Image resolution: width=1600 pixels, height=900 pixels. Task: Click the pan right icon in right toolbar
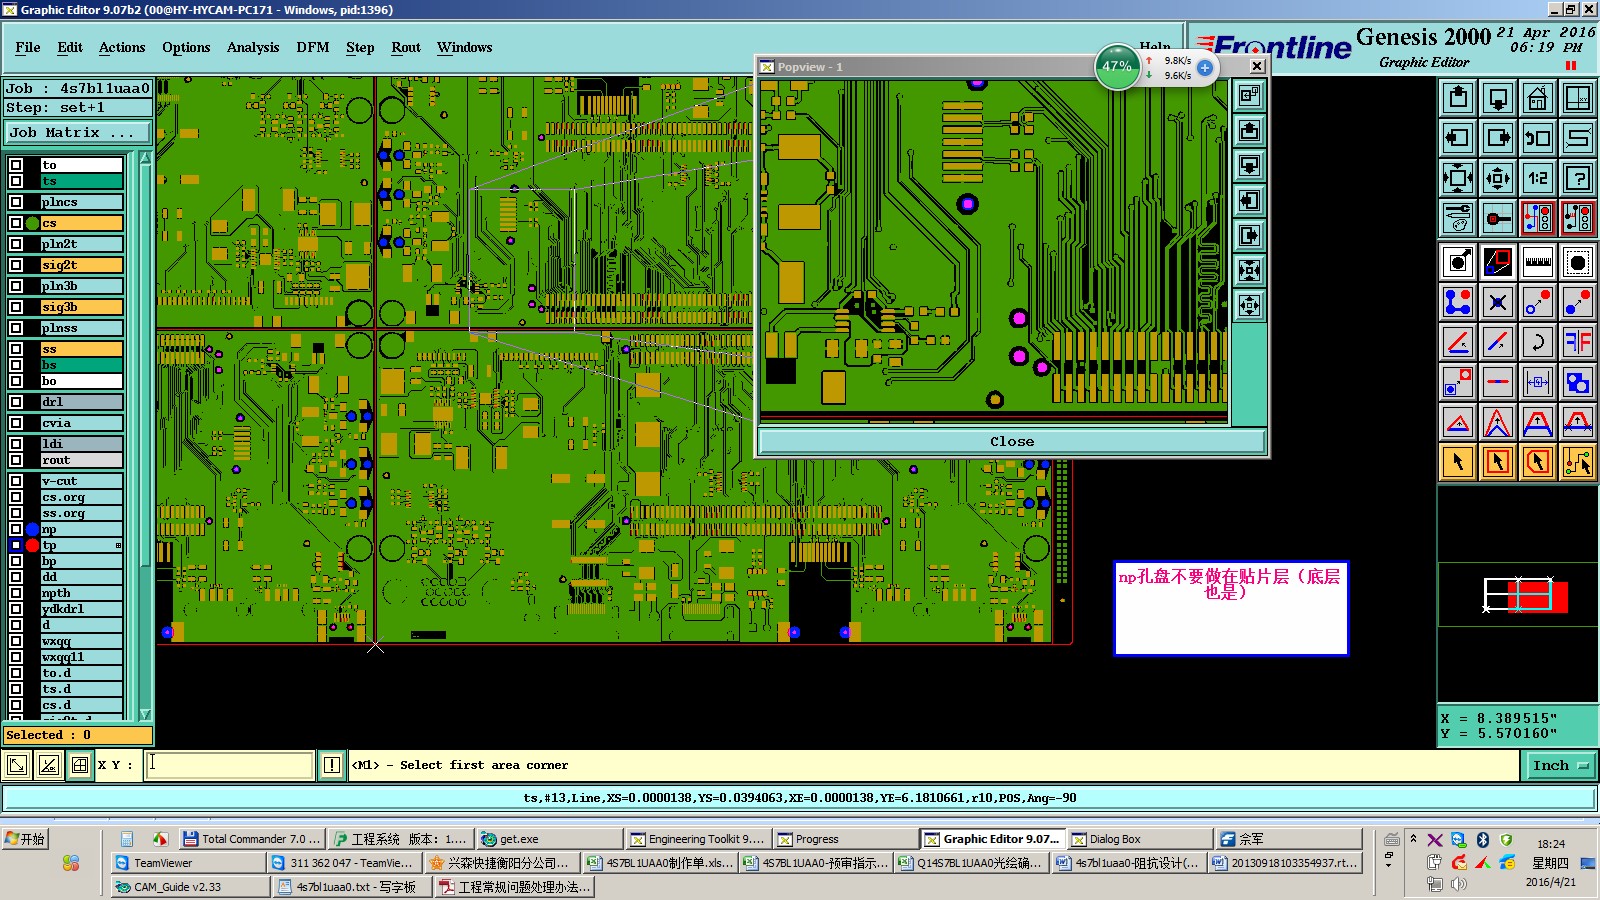1498,138
